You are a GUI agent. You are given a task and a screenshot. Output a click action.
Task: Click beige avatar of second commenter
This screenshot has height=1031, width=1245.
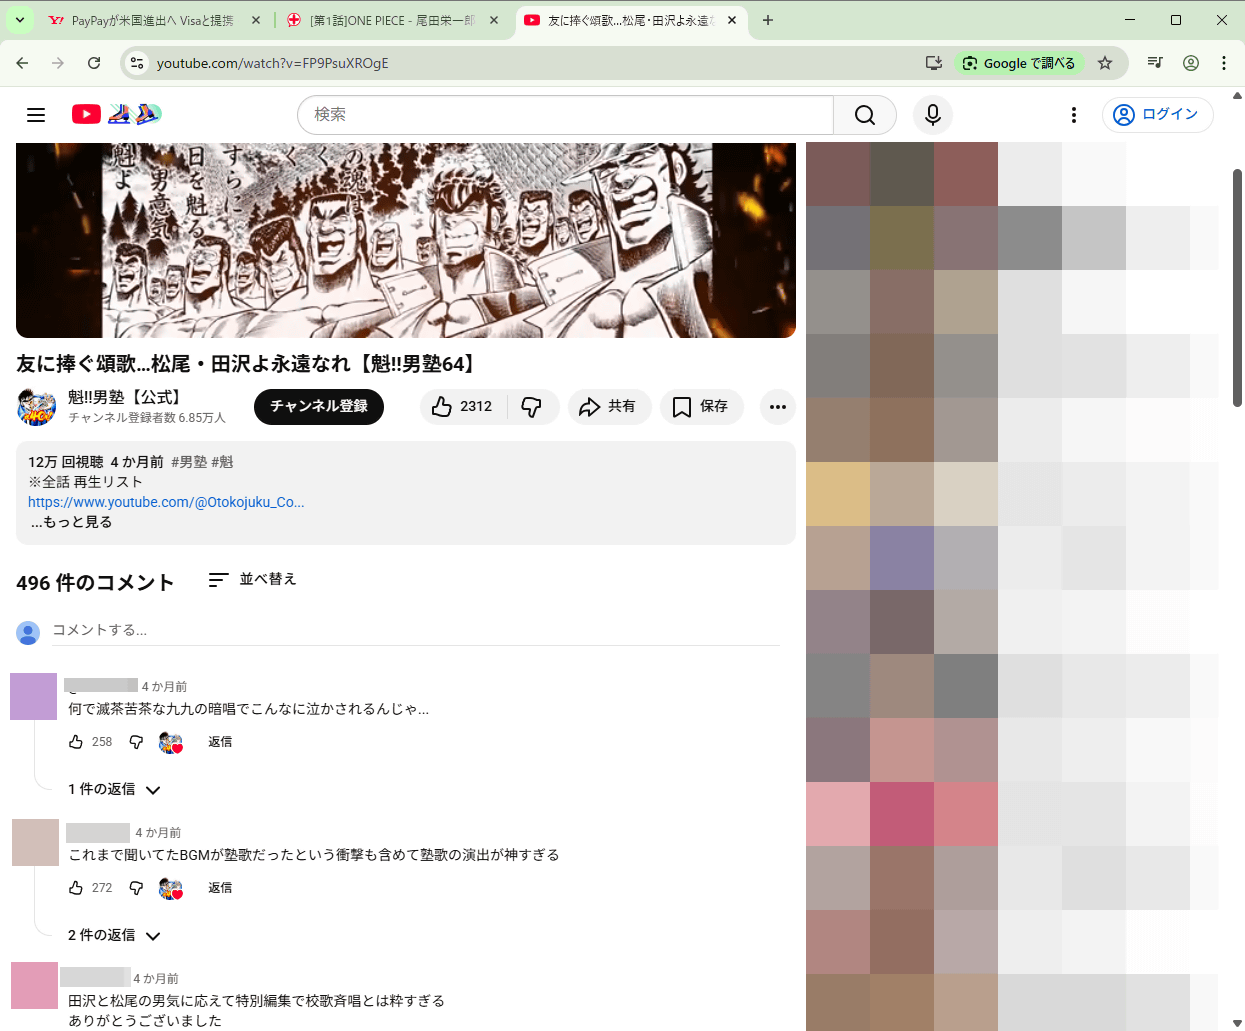click(x=36, y=842)
